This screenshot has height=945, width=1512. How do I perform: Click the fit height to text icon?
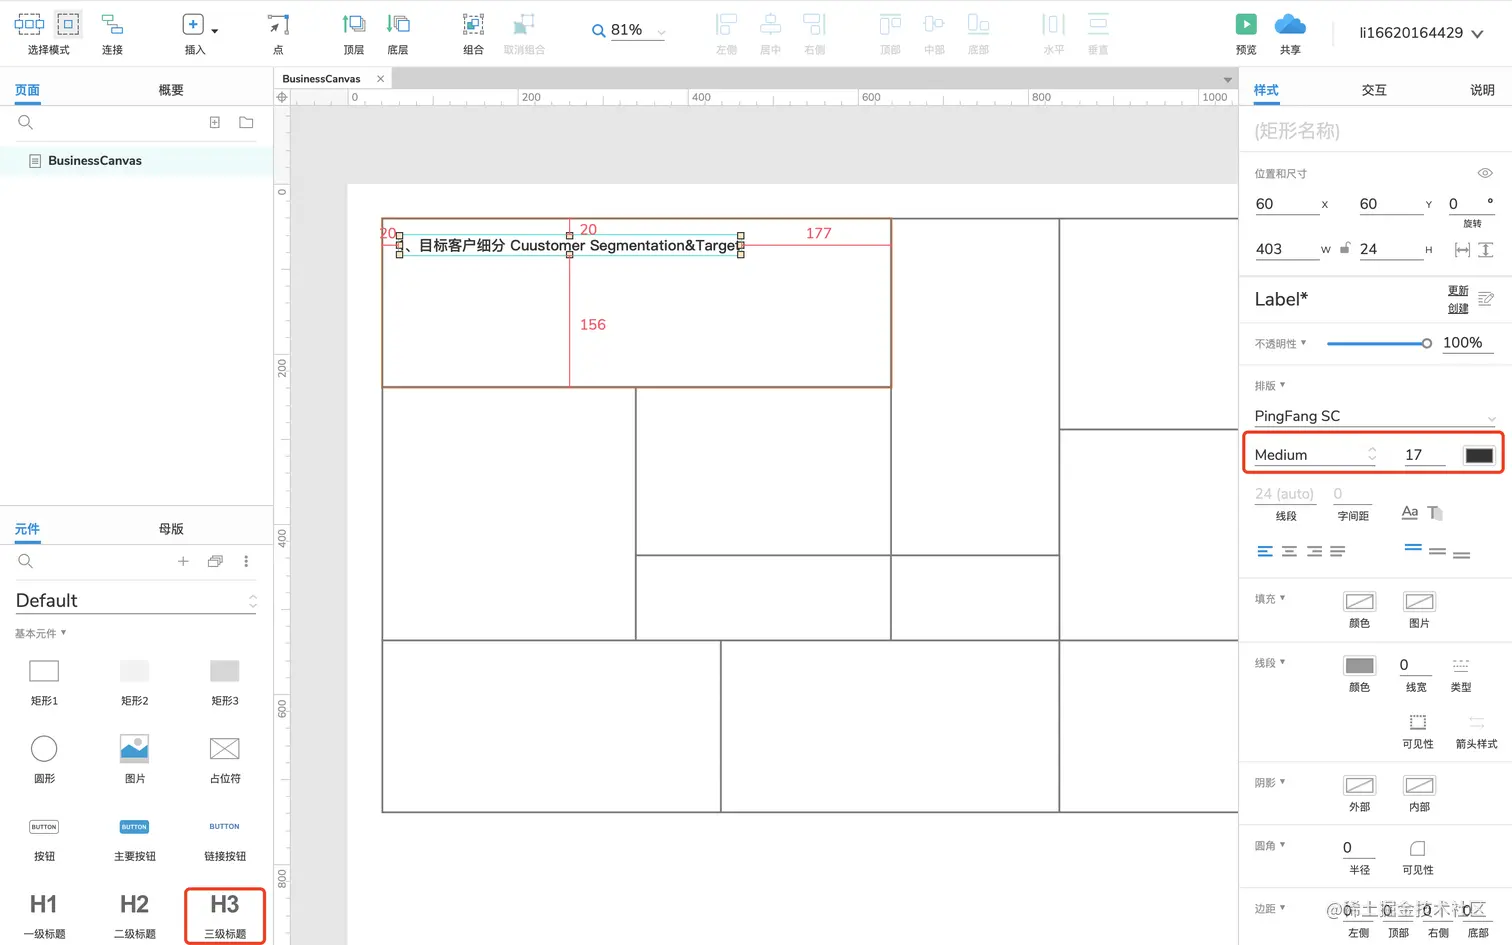click(x=1486, y=249)
